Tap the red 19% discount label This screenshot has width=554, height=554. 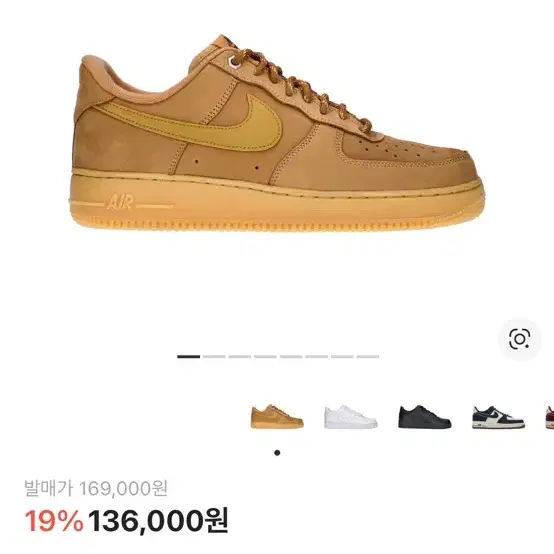tap(54, 521)
